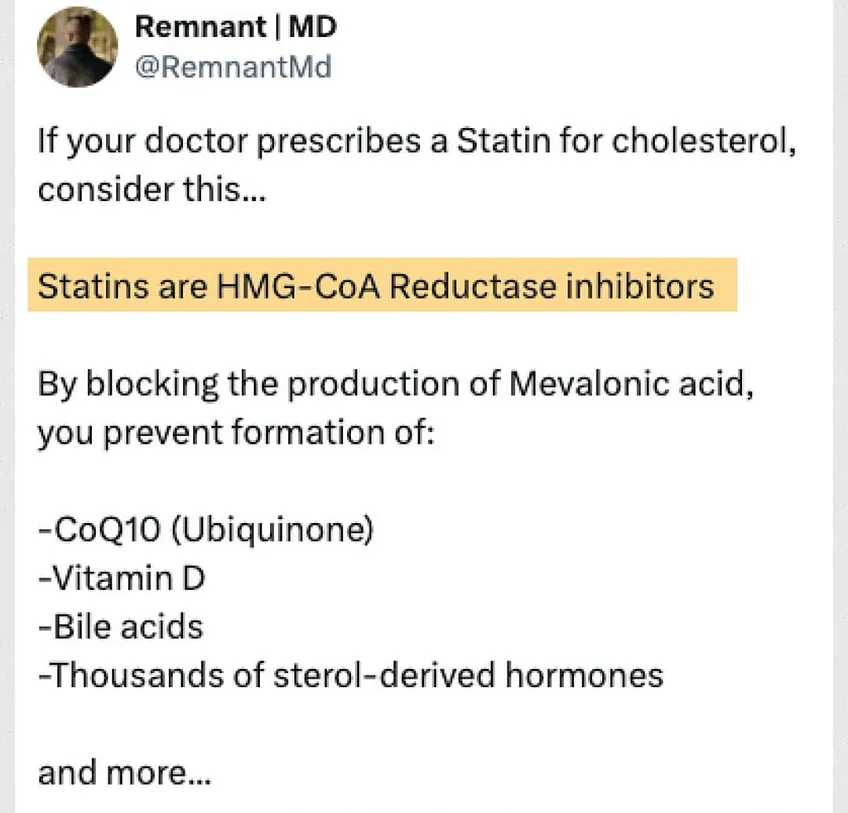The image size is (848, 813).
Task: Select the word 'cholesterol' in the first sentence
Action: click(704, 141)
